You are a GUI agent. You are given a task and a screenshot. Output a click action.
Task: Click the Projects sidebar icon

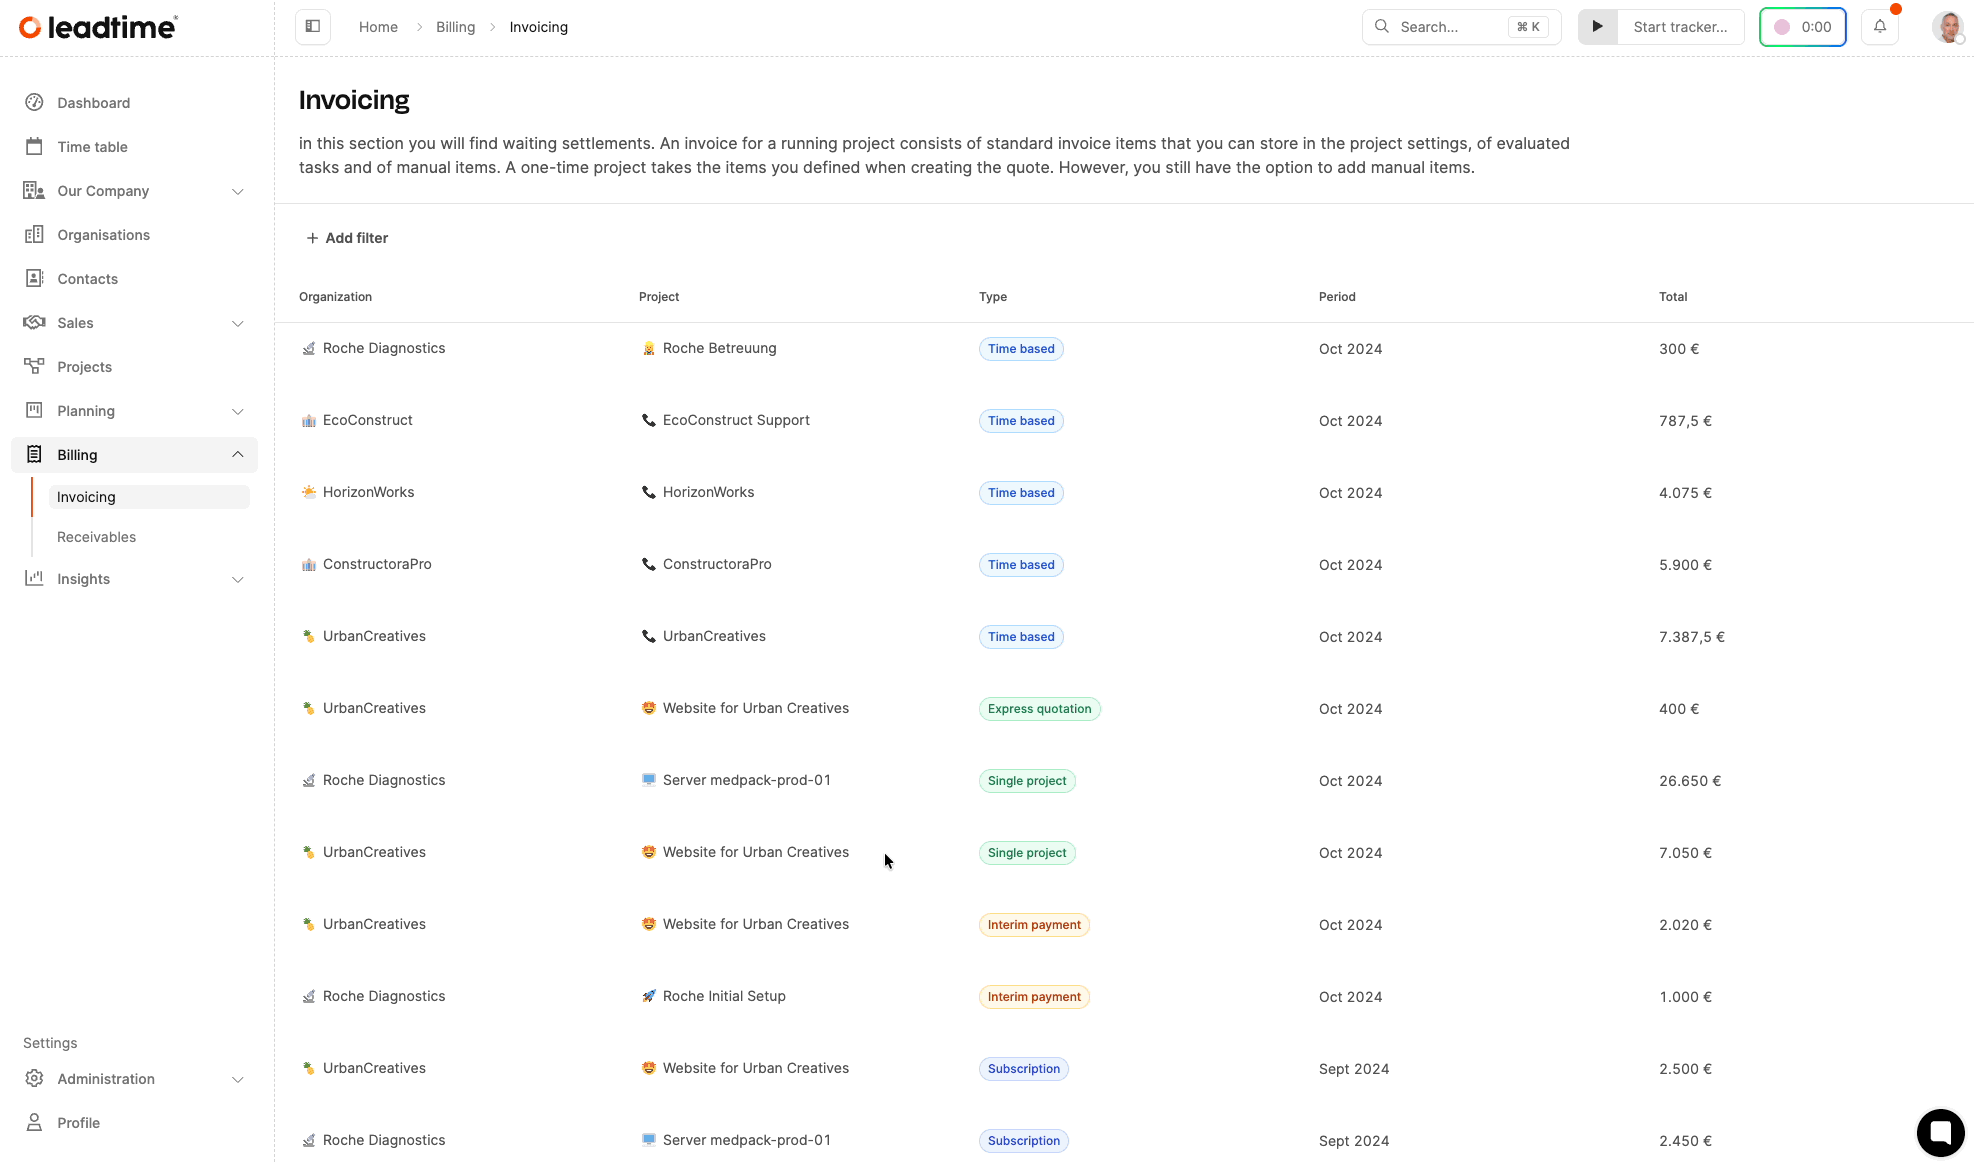pos(34,367)
